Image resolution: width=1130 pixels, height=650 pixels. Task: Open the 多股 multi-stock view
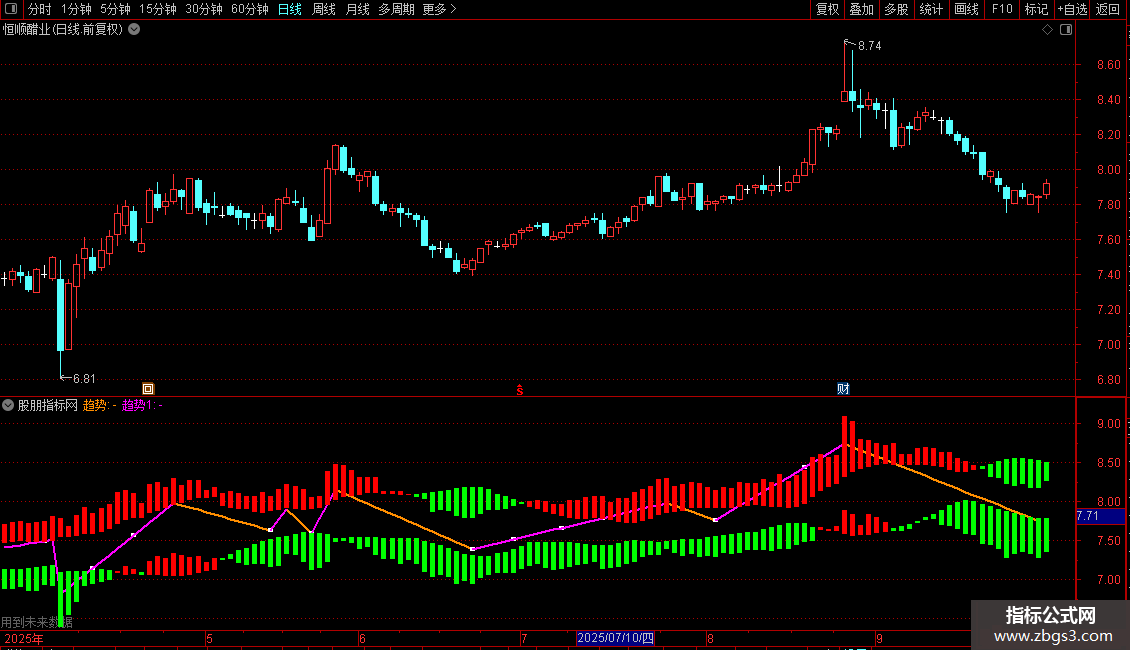click(896, 9)
